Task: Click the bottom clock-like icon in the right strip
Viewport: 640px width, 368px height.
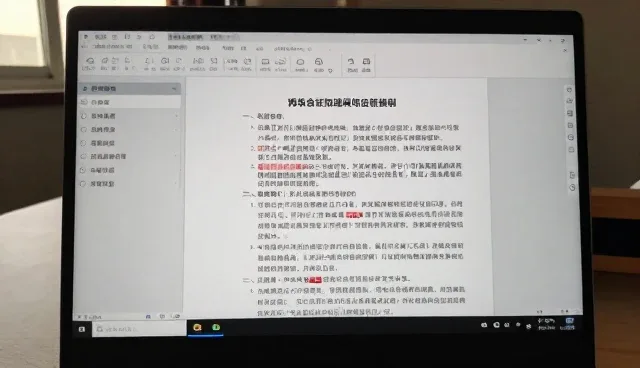Action: pyautogui.click(x=572, y=188)
